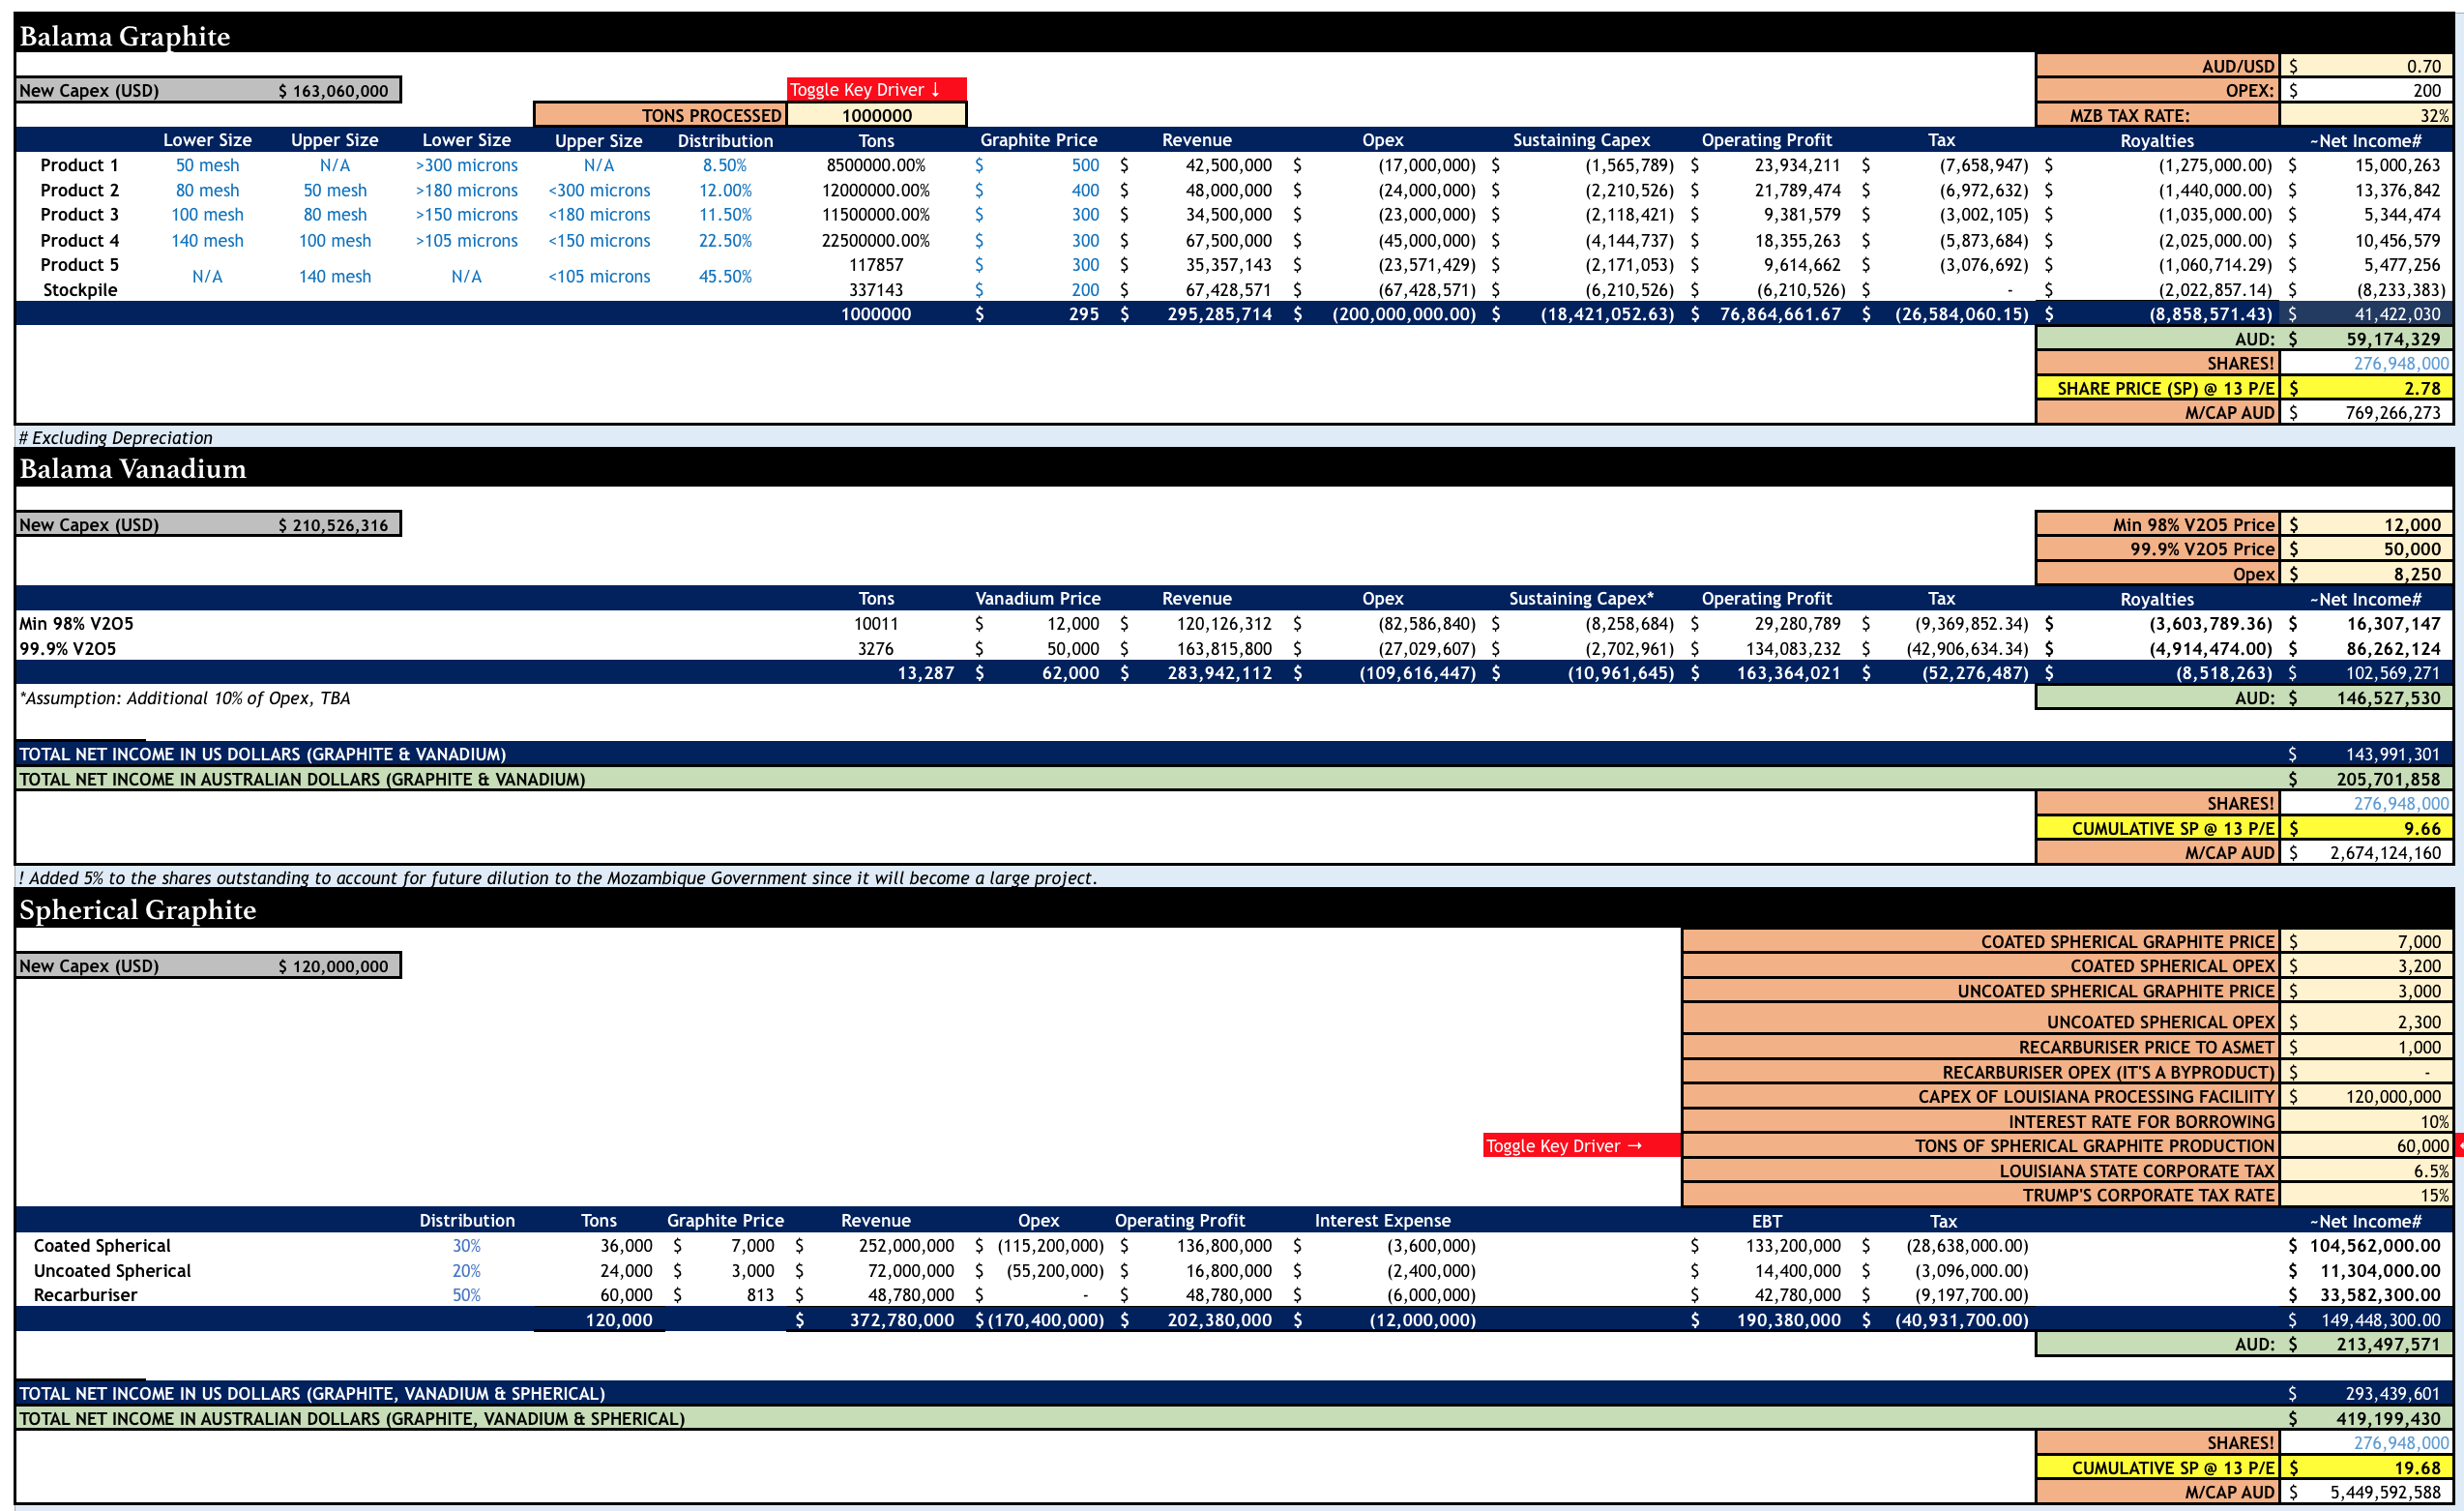
Task: Click the Balama Graphite section heading
Action: (x=125, y=36)
